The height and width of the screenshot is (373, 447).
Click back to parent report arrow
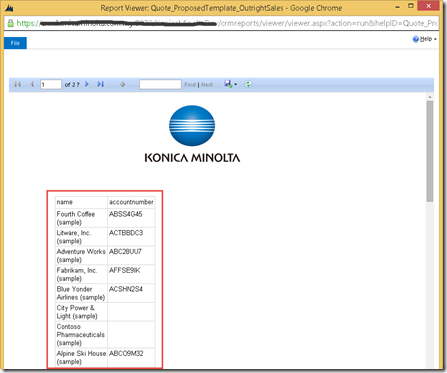122,85
